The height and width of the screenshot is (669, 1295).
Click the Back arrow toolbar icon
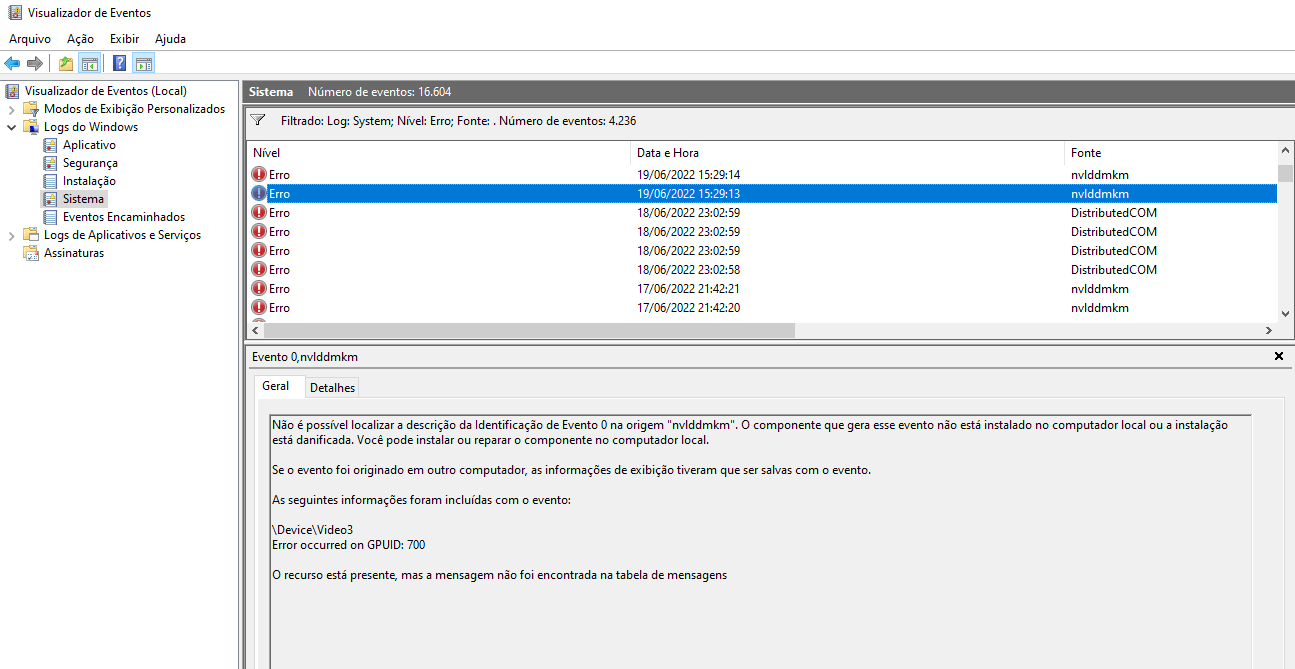click(x=13, y=64)
